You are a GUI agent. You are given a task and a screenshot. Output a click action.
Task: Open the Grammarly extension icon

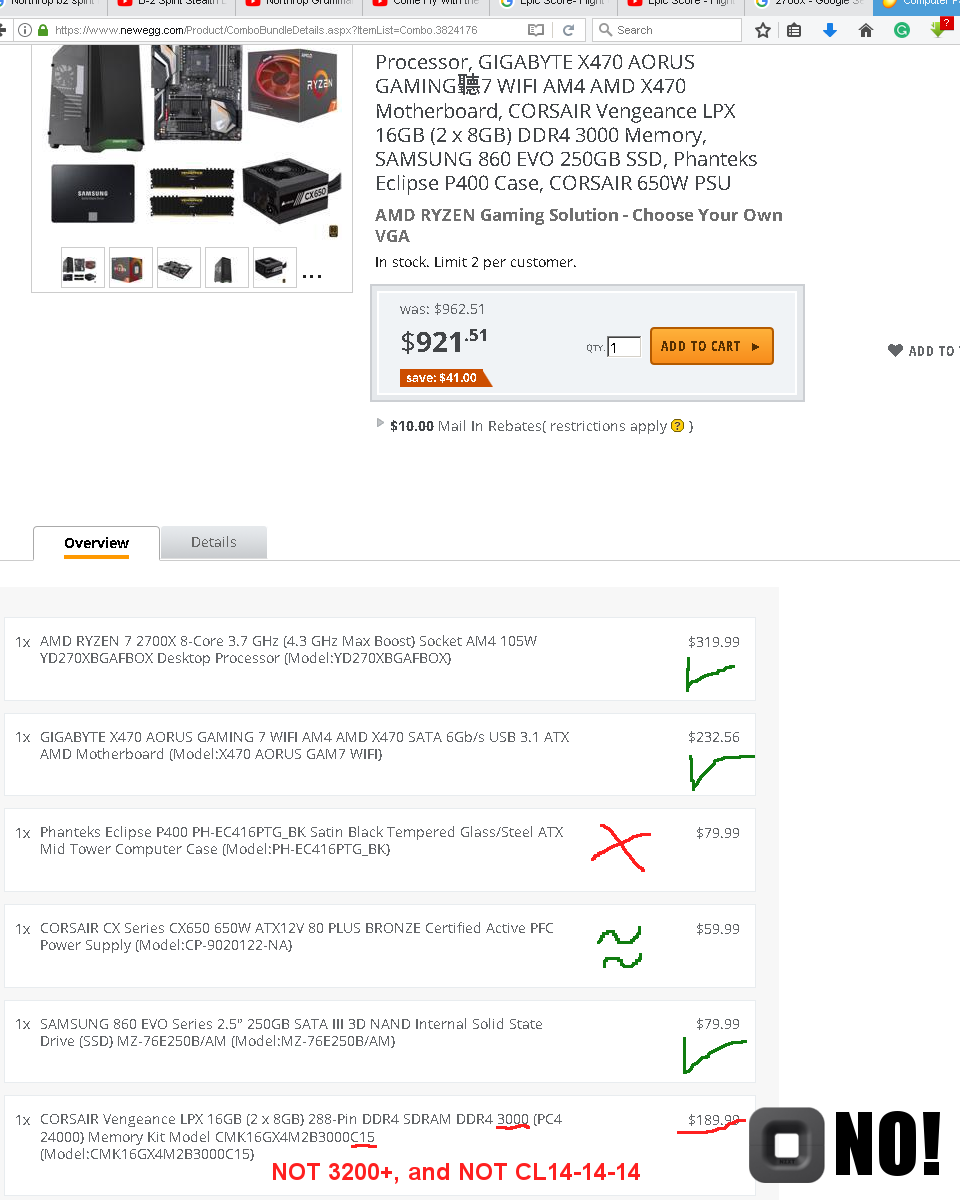[x=901, y=30]
